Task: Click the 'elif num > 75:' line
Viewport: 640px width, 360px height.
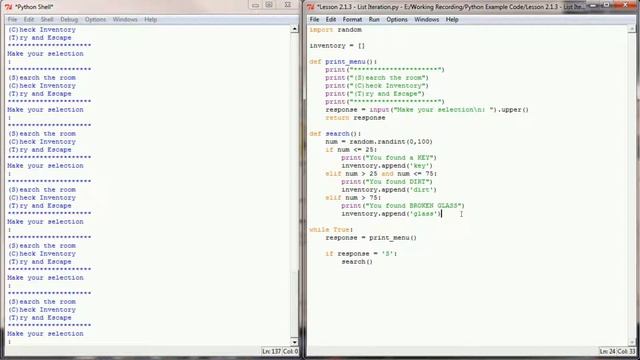Action: coord(353,198)
